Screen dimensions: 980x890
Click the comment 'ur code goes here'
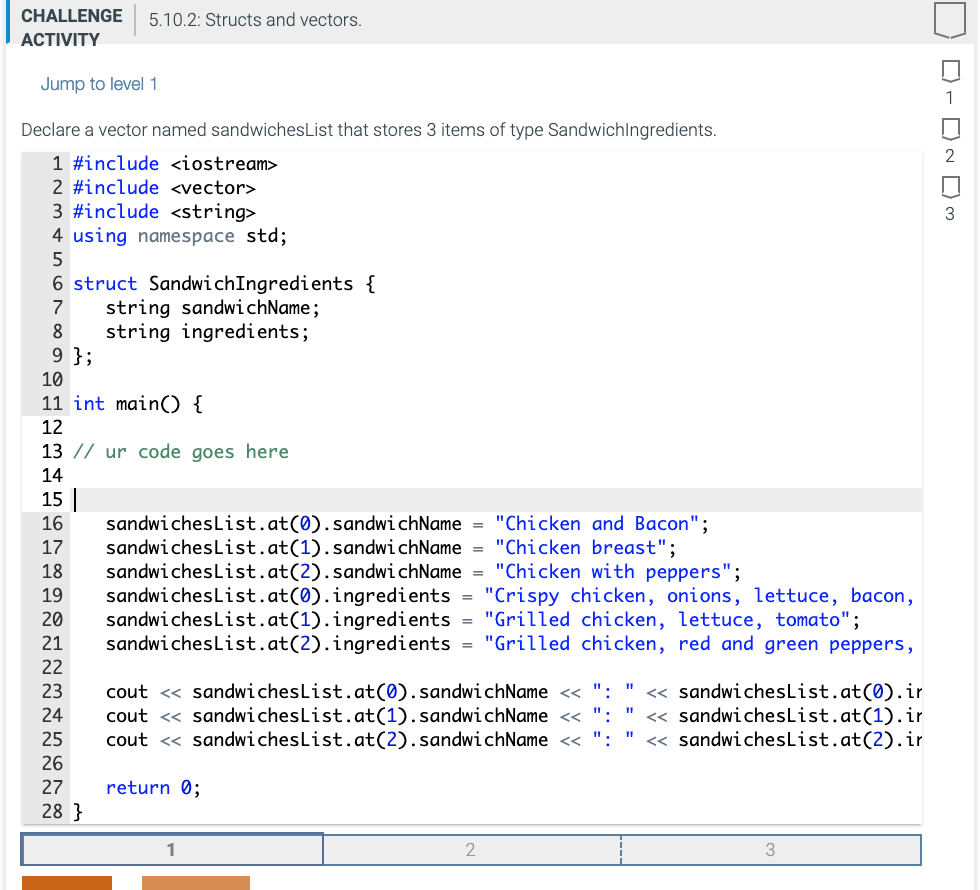(181, 451)
